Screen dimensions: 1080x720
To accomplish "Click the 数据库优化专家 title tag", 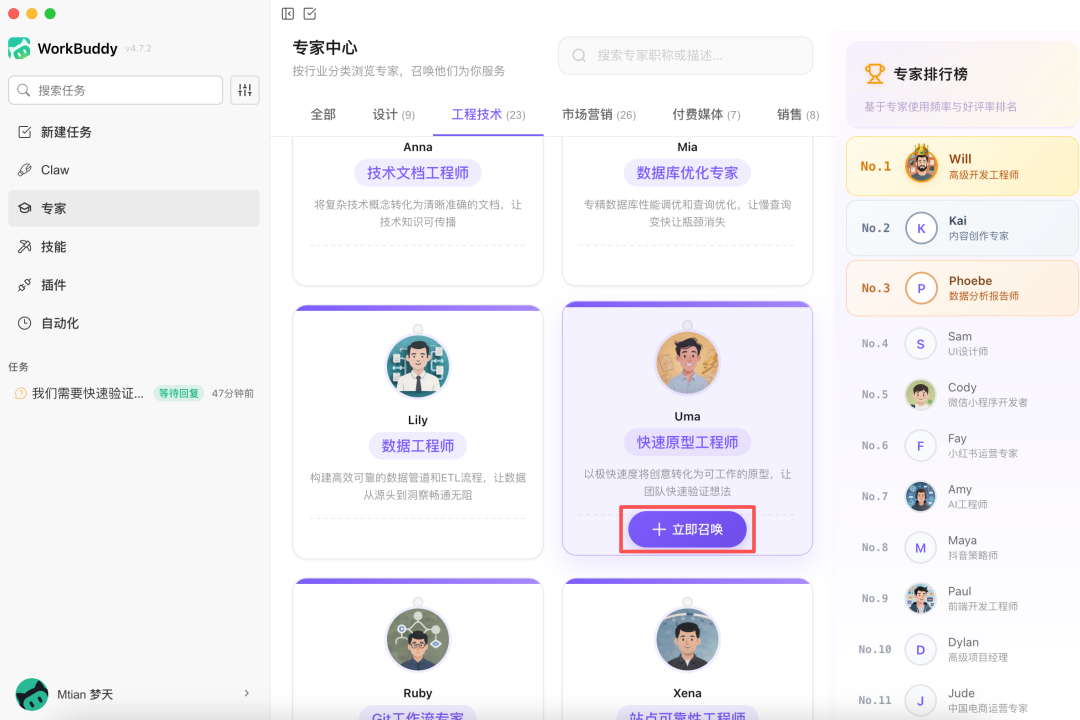I will (x=687, y=173).
